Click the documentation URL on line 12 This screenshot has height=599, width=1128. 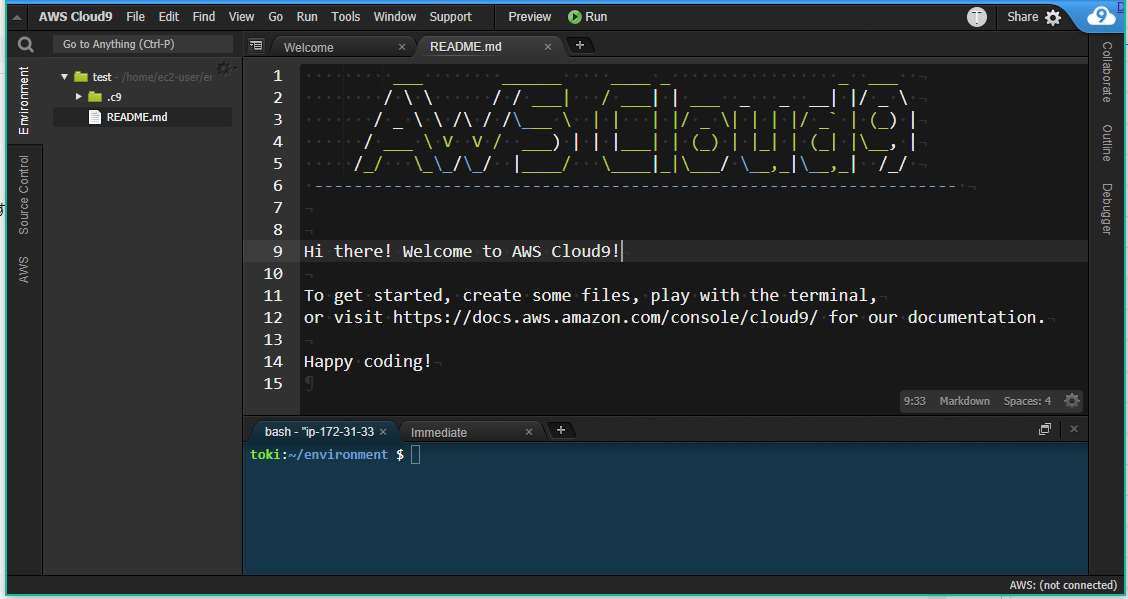[605, 317]
